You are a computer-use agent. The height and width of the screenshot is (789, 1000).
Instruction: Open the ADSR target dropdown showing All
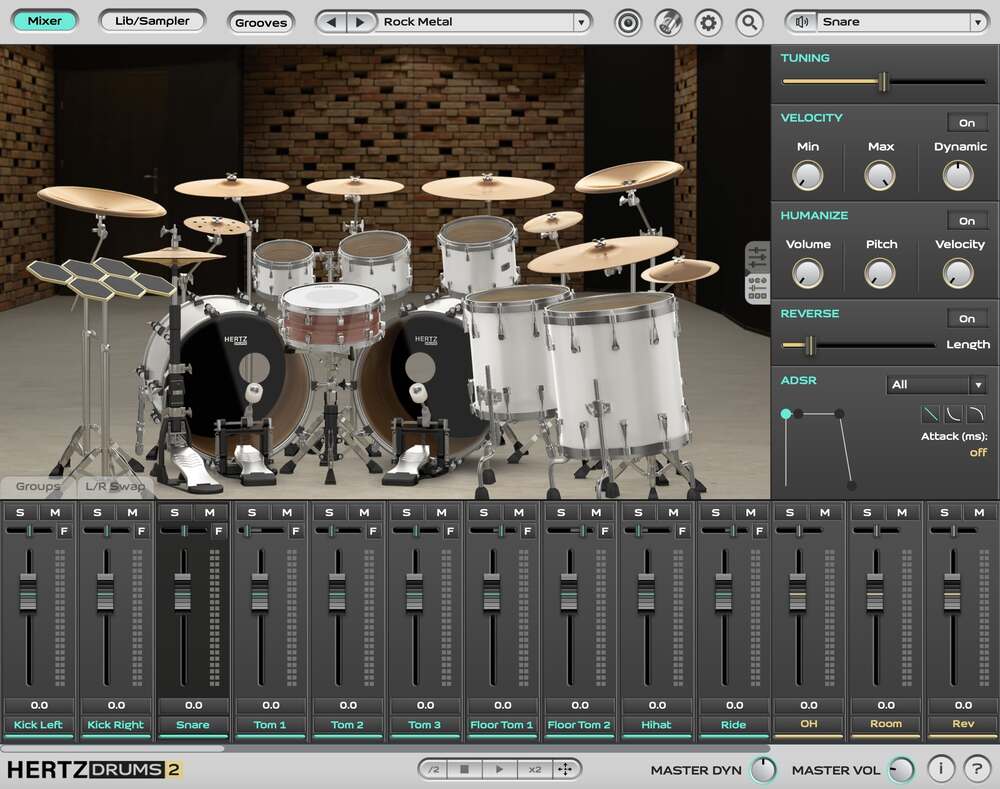pyautogui.click(x=935, y=384)
